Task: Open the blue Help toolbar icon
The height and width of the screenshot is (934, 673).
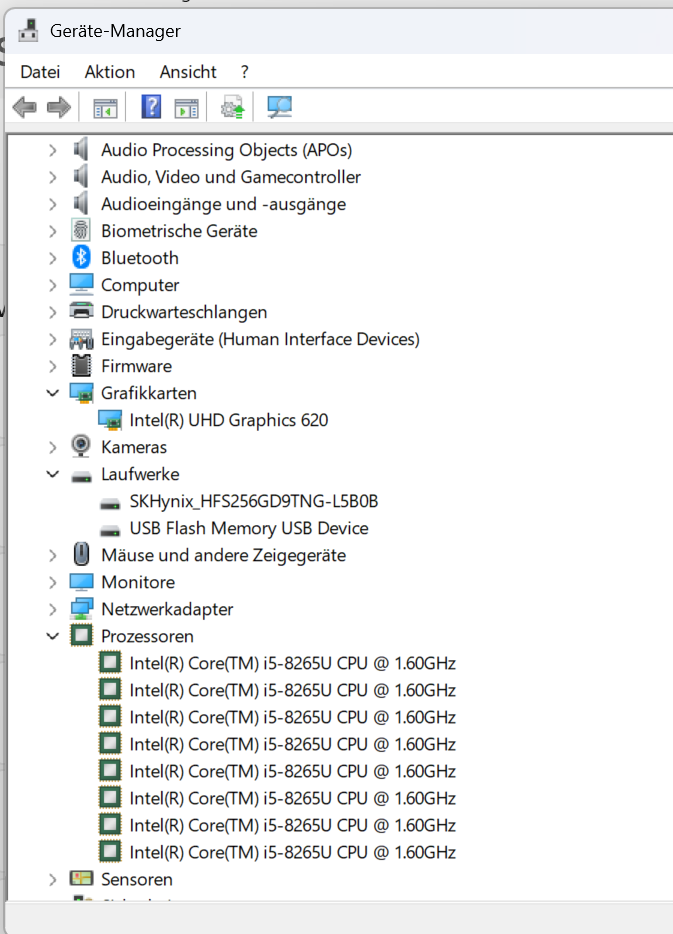Action: (151, 107)
